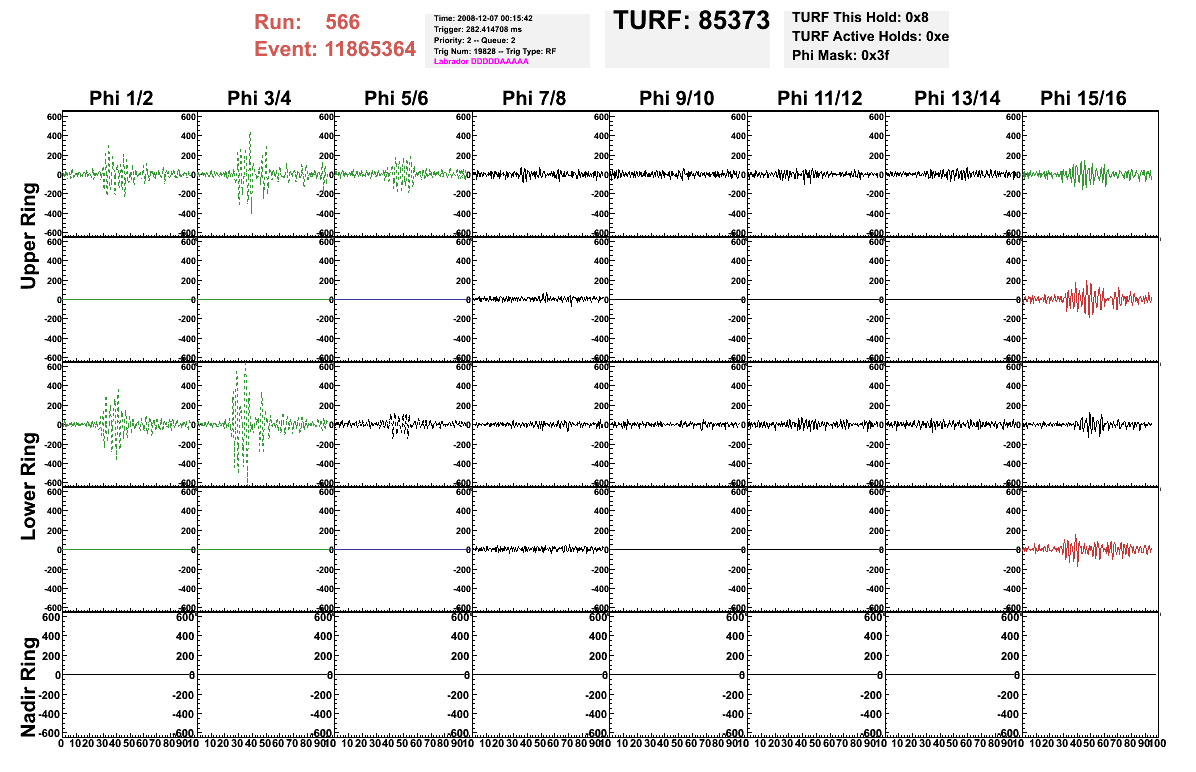Click the Nadir Ring plot under Phi 1/2
Viewport: 1196px width, 772px height.
point(130,674)
